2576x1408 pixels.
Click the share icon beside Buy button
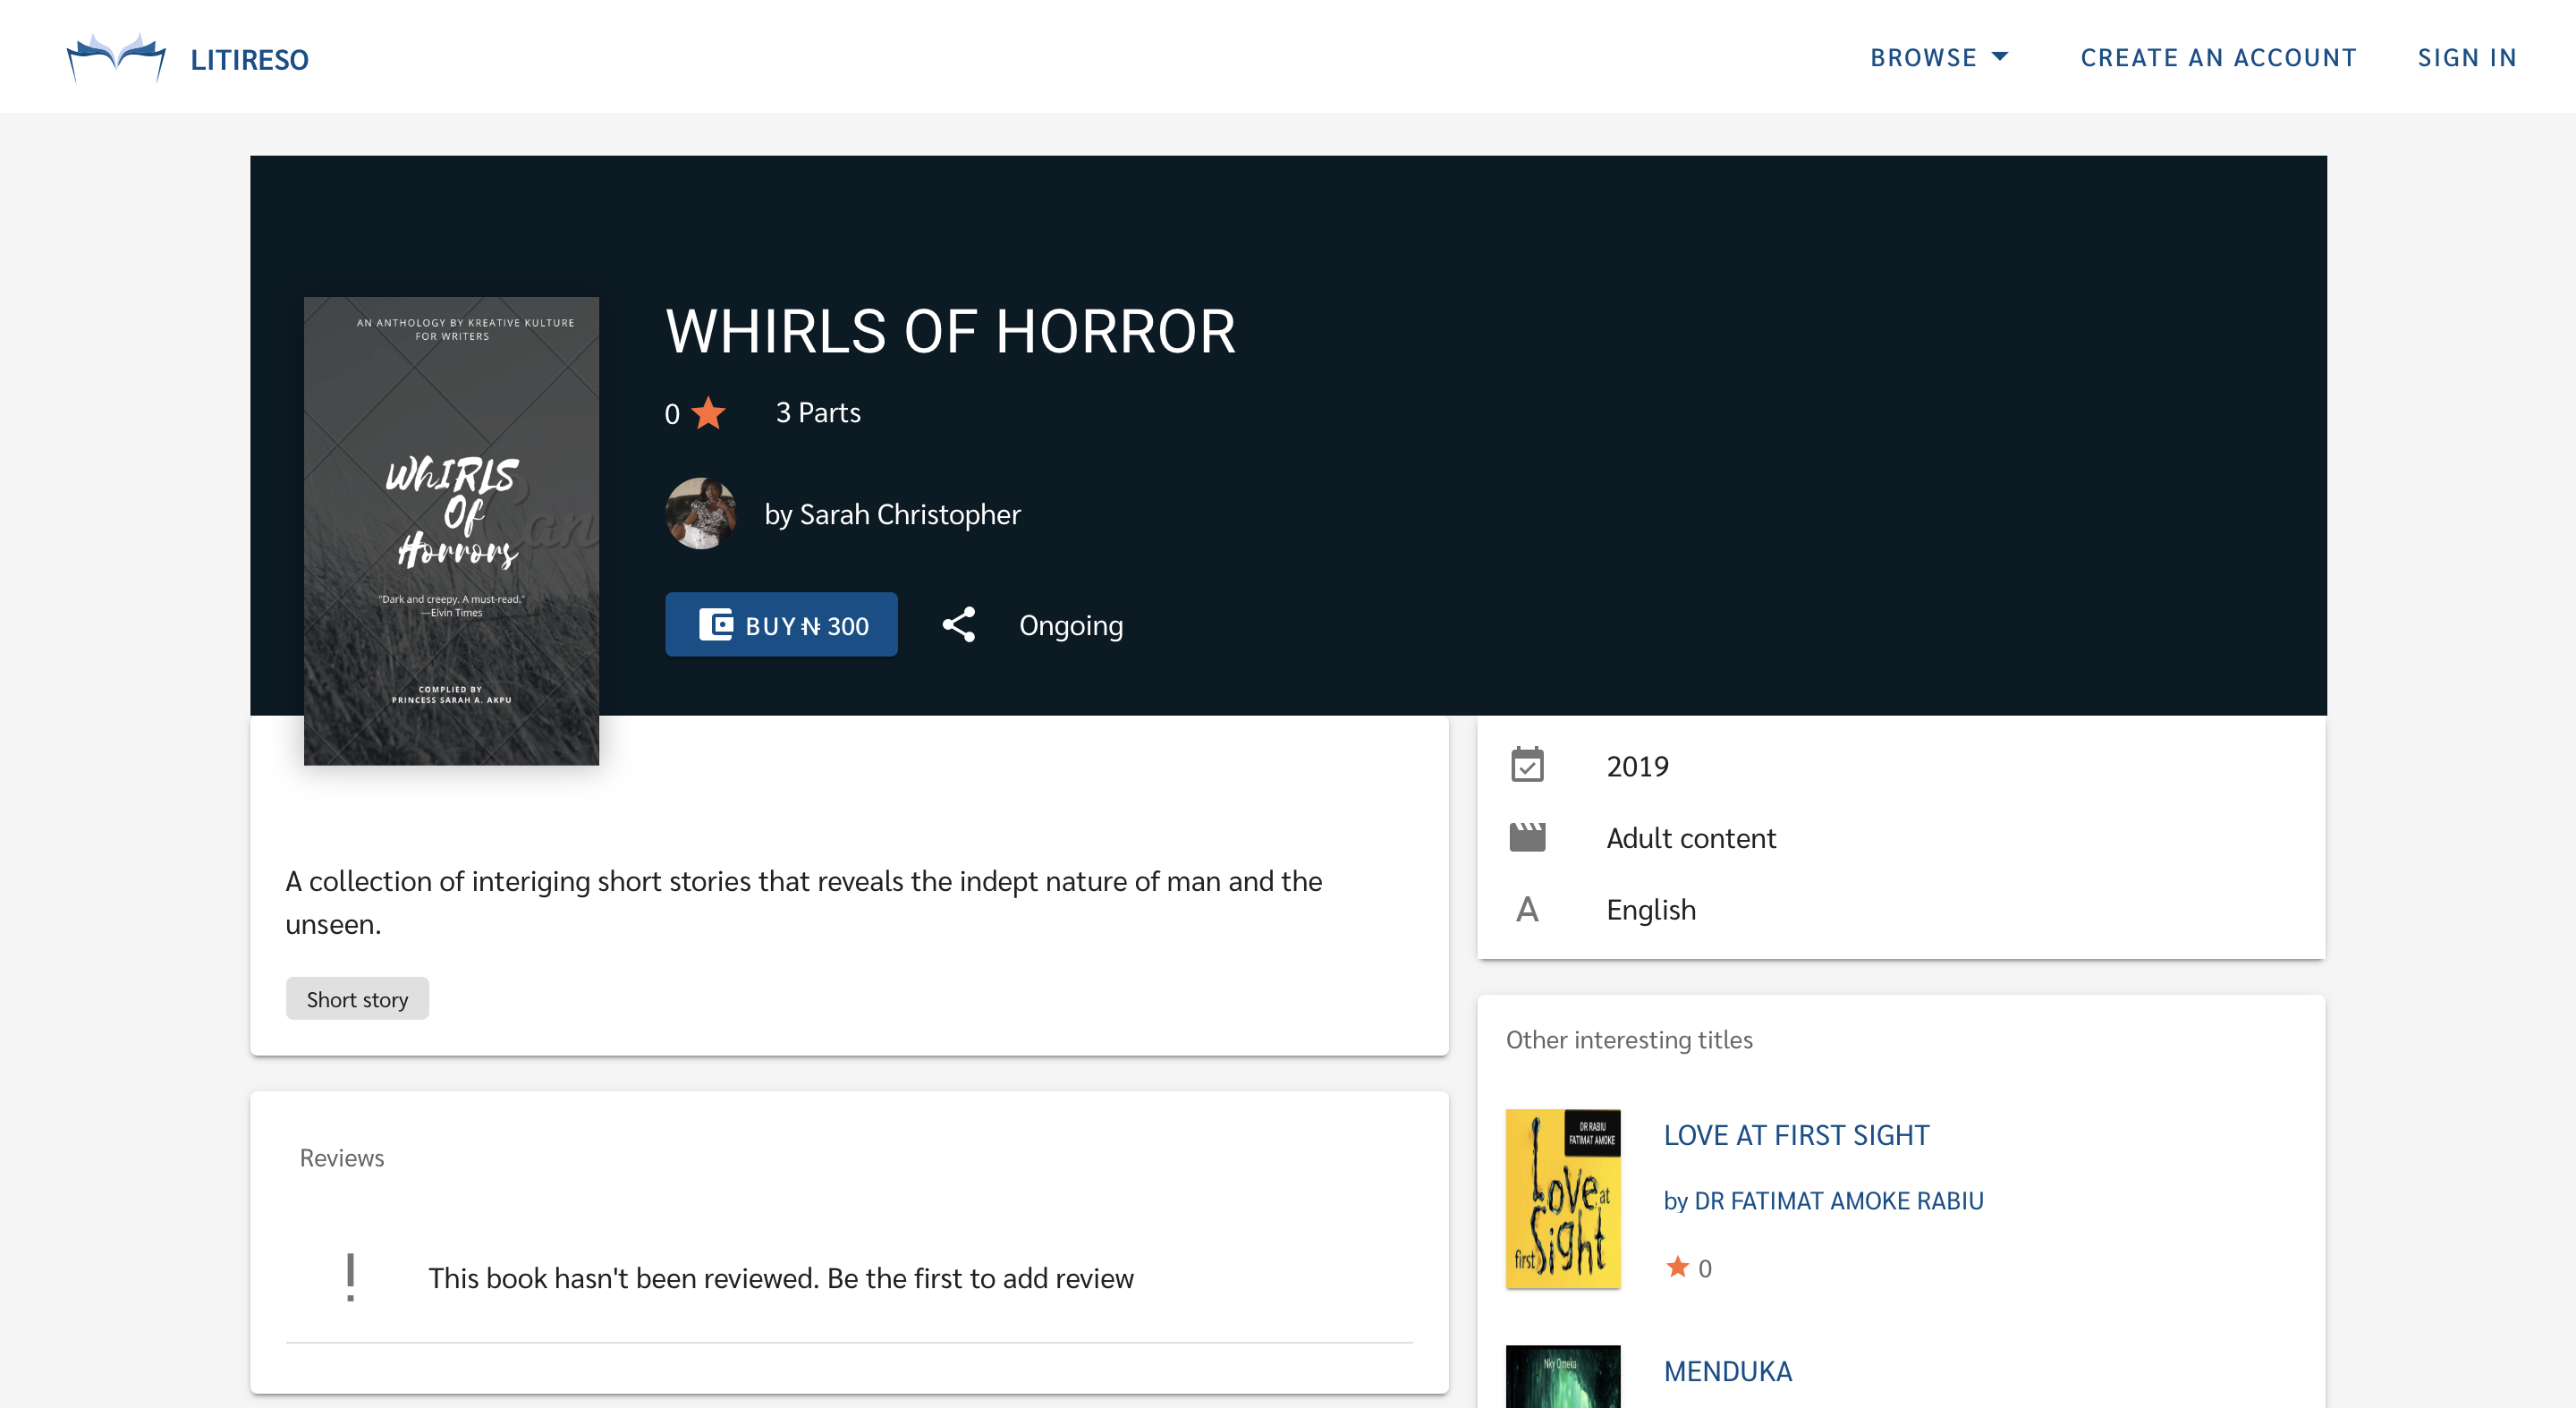(x=958, y=625)
